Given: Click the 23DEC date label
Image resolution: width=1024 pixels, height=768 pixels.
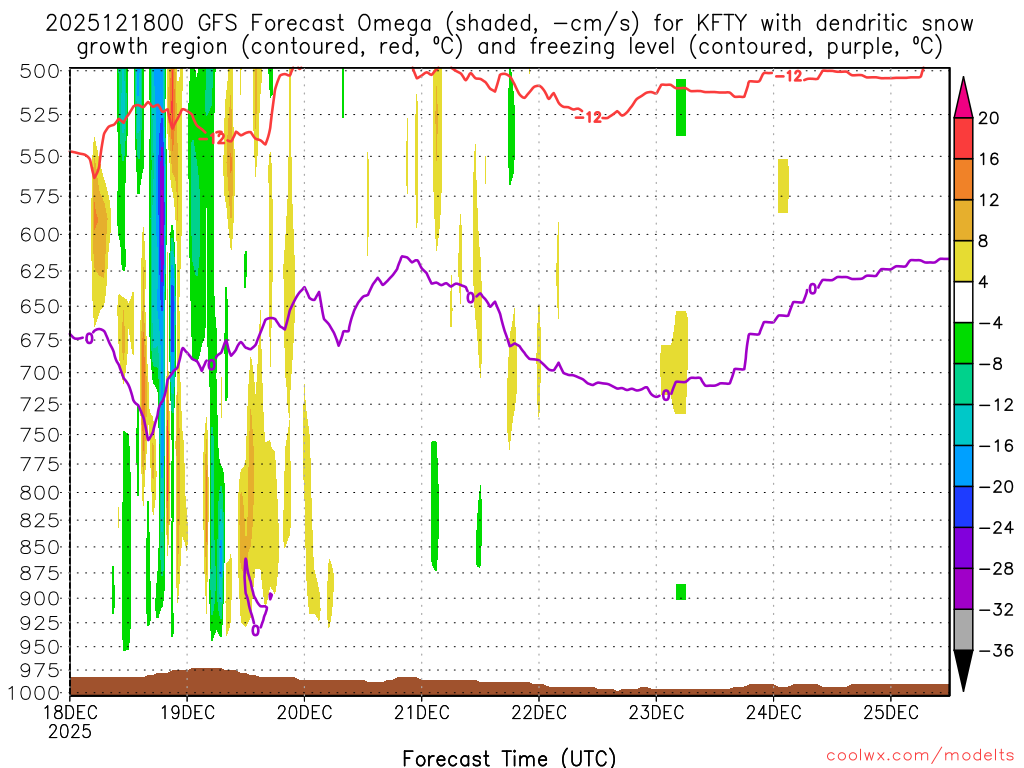Looking at the screenshot, I should 656,712.
